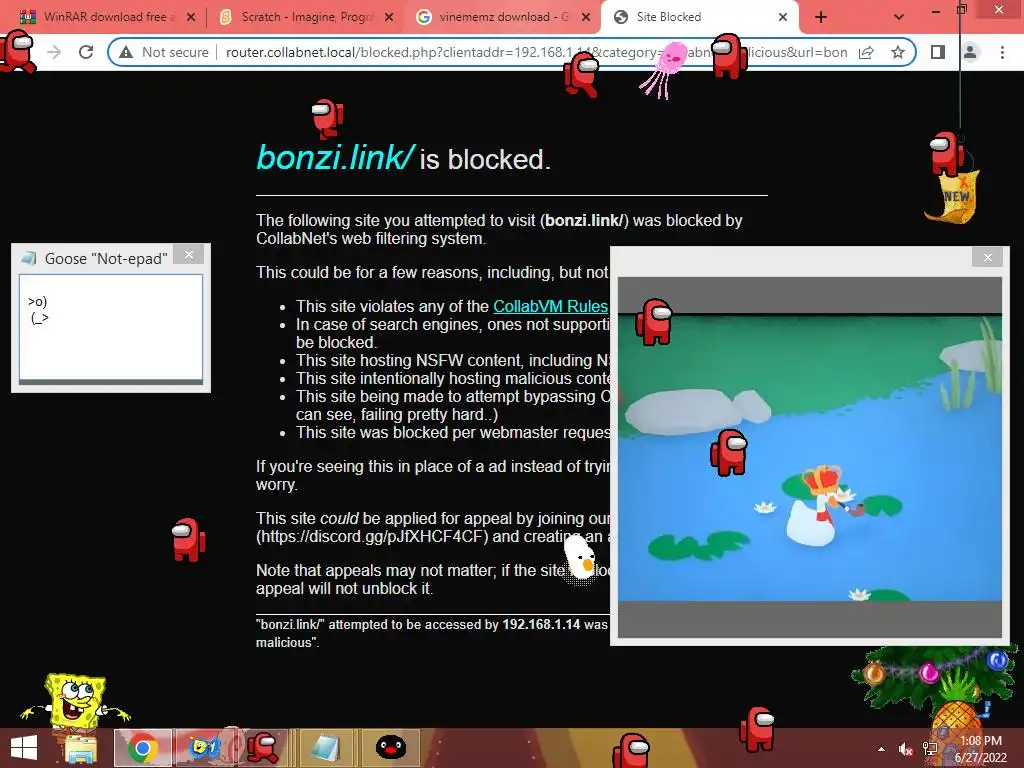Open the Pingu face taskbar app
This screenshot has width=1024, height=768.
pos(391,748)
